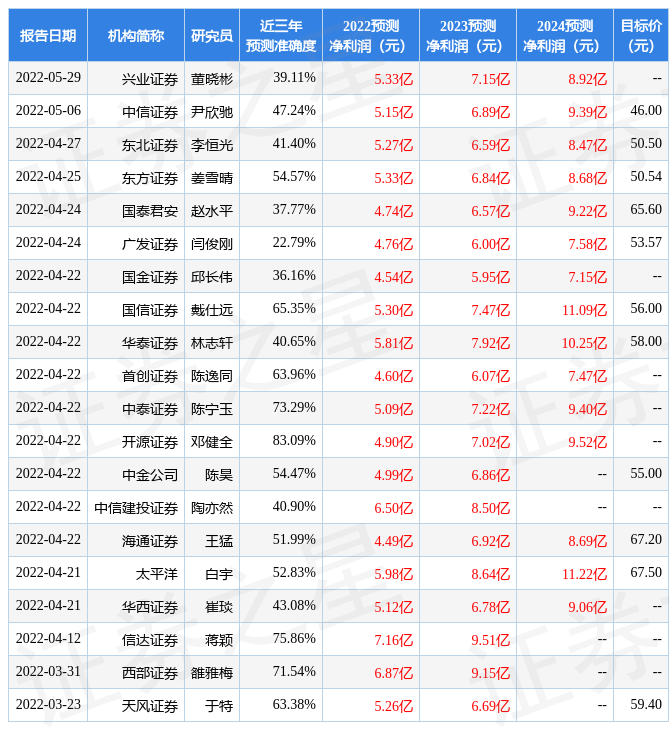Click researcher name 尹欣驰

coord(212,112)
